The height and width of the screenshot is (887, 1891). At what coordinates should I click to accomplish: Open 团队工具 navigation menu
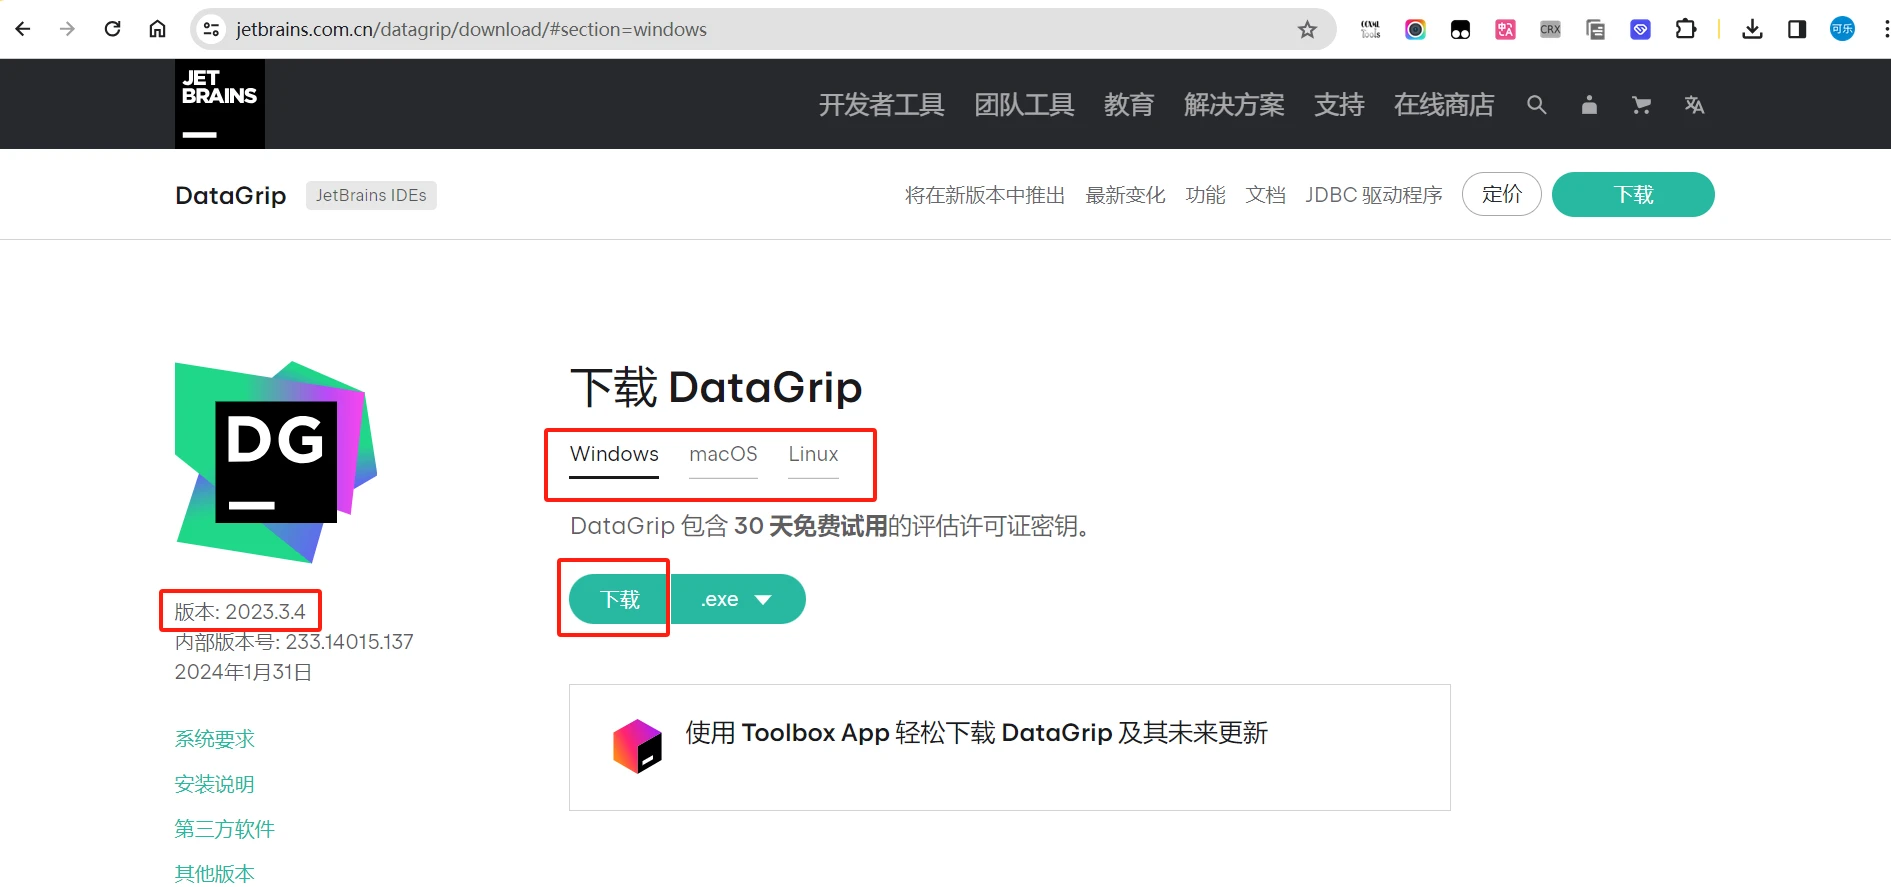click(x=1024, y=105)
